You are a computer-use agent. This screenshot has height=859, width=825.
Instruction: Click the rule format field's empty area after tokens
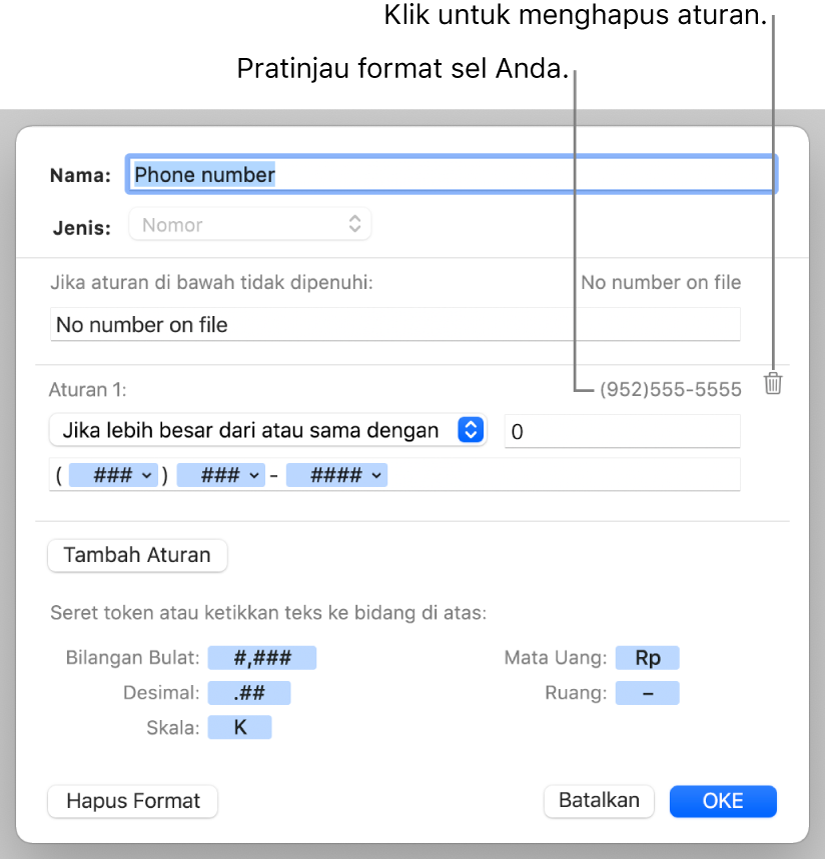(x=564, y=474)
